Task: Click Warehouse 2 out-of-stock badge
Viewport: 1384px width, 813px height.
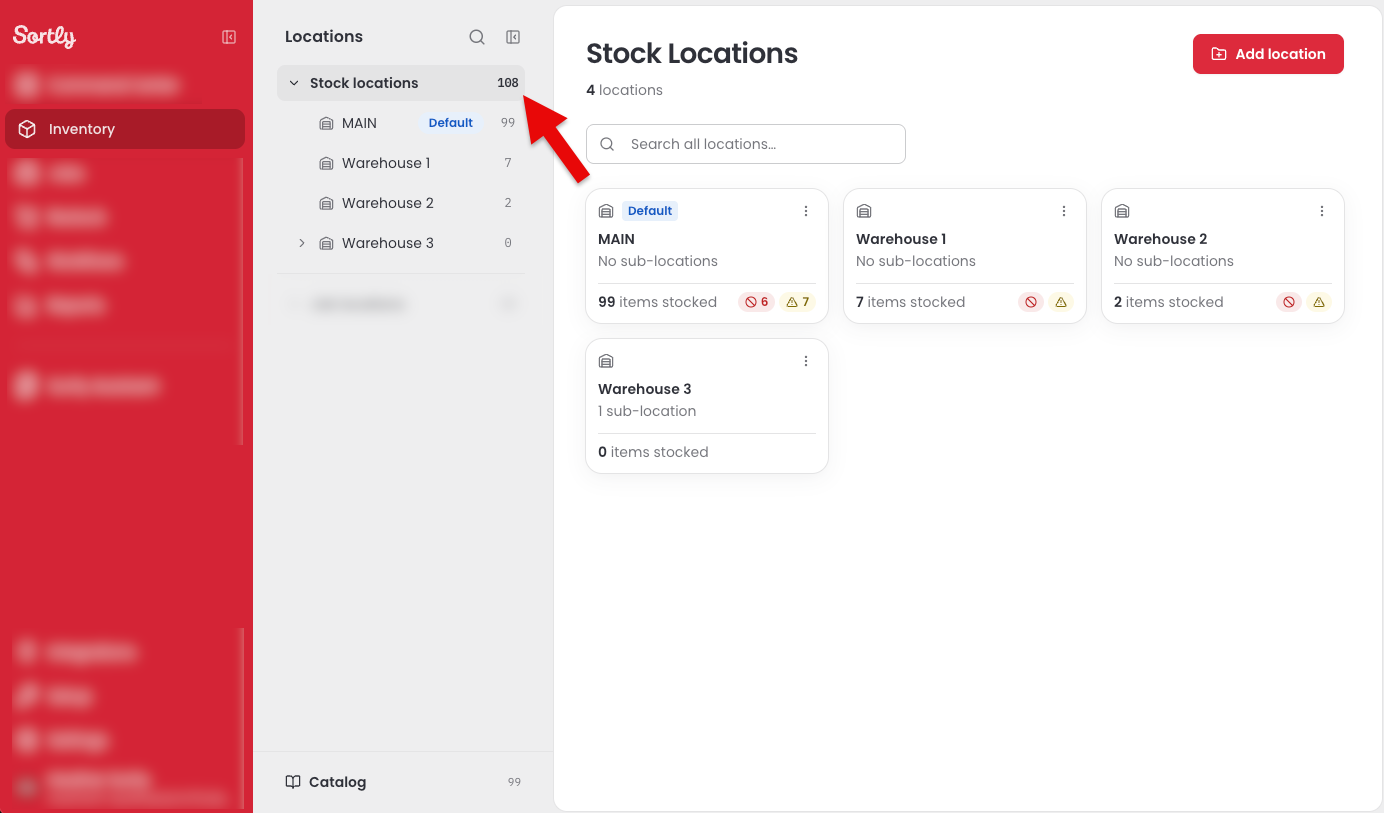Action: [1289, 302]
